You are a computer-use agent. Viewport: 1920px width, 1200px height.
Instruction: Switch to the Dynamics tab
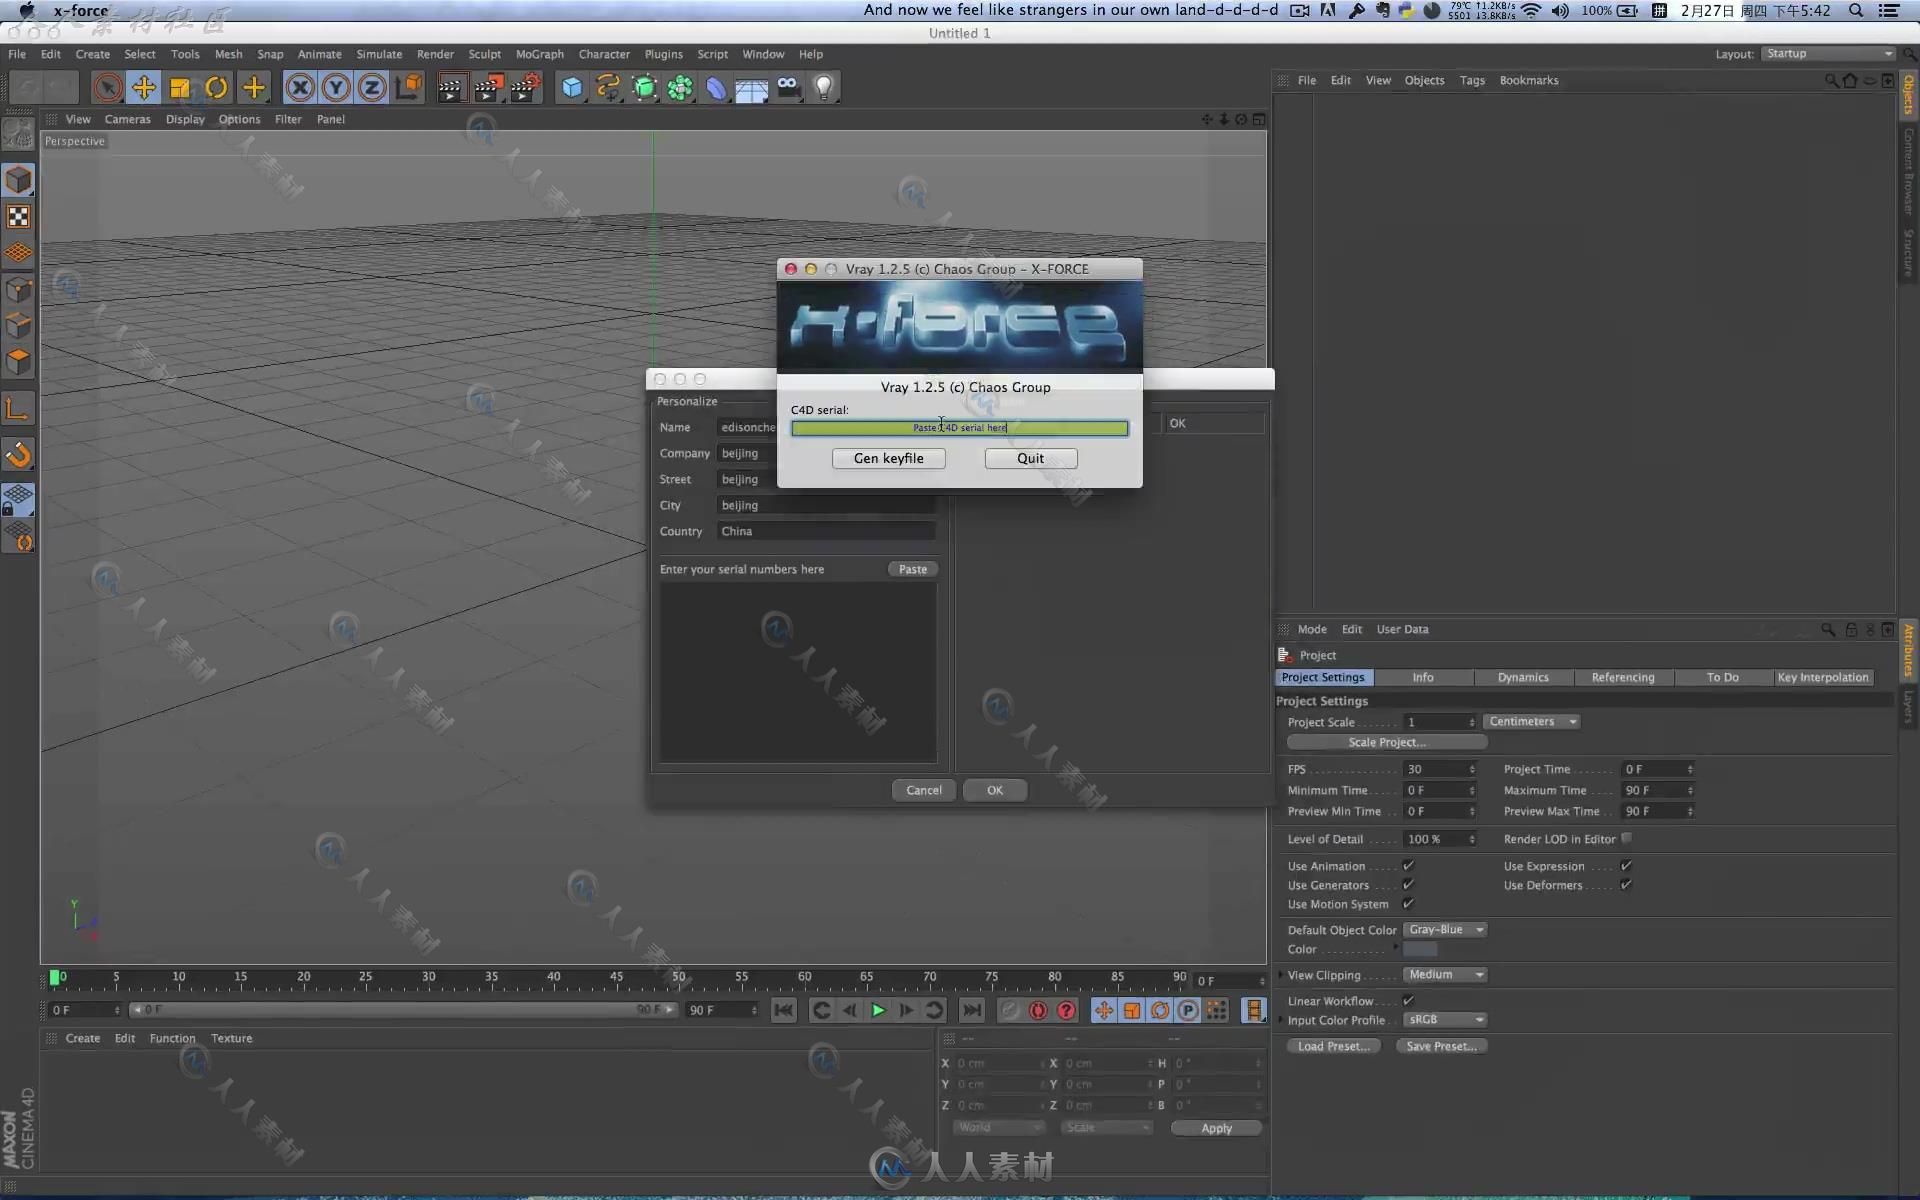tap(1523, 677)
